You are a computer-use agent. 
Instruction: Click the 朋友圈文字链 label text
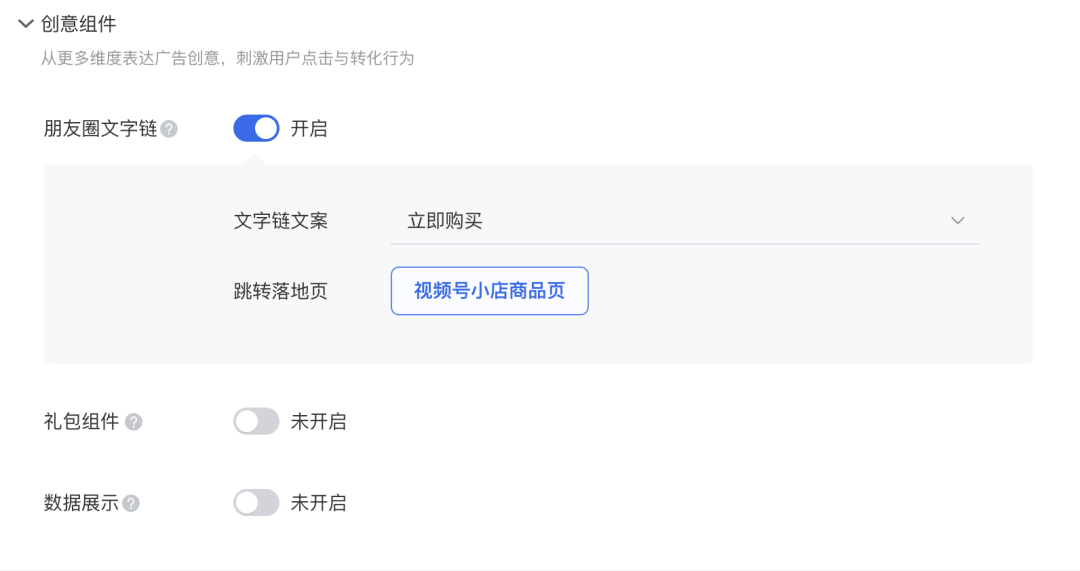(x=100, y=129)
